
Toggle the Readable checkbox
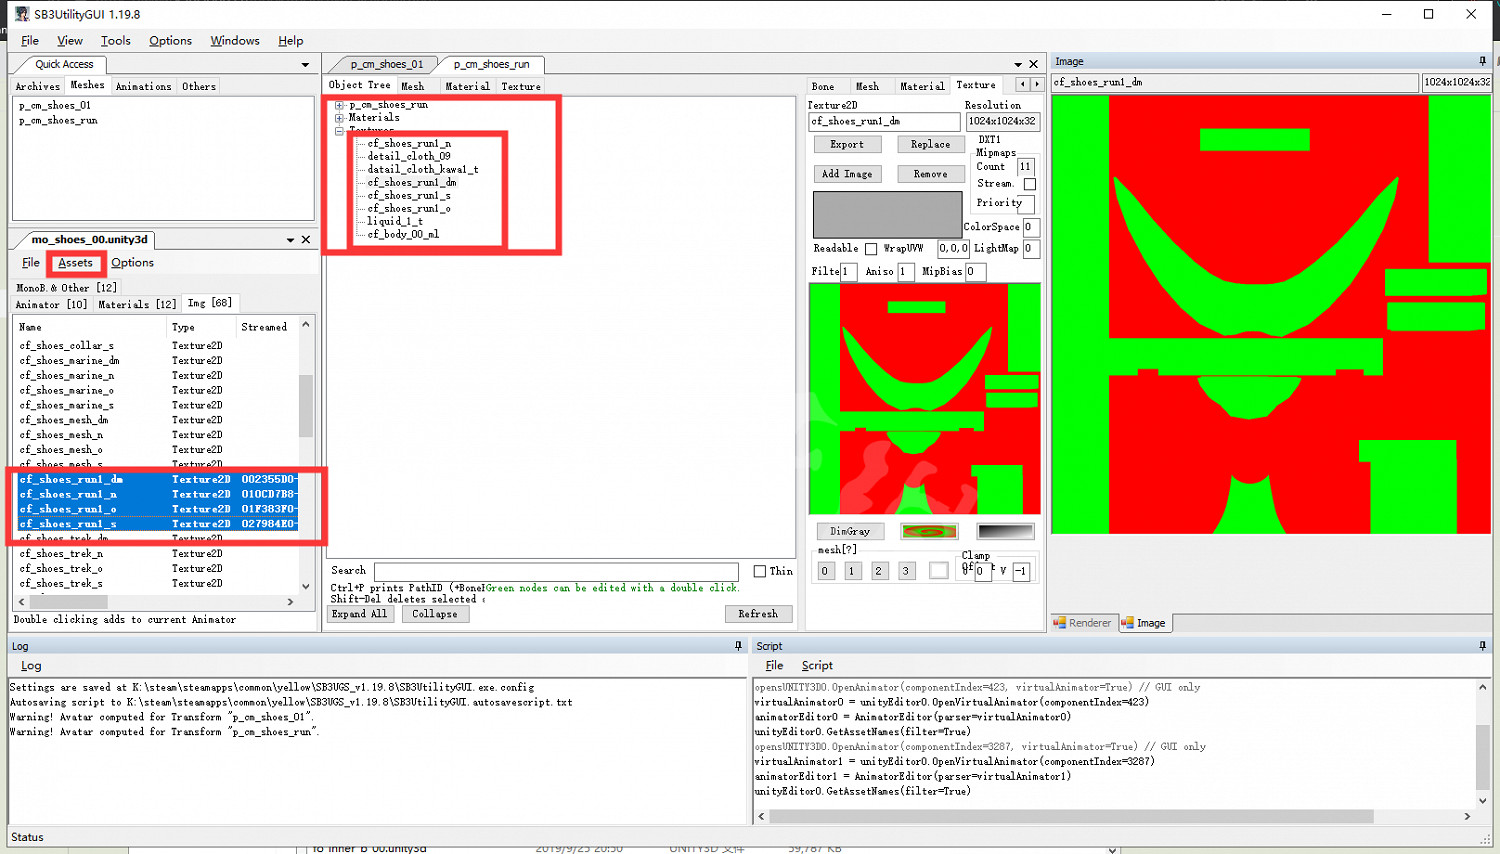point(871,249)
